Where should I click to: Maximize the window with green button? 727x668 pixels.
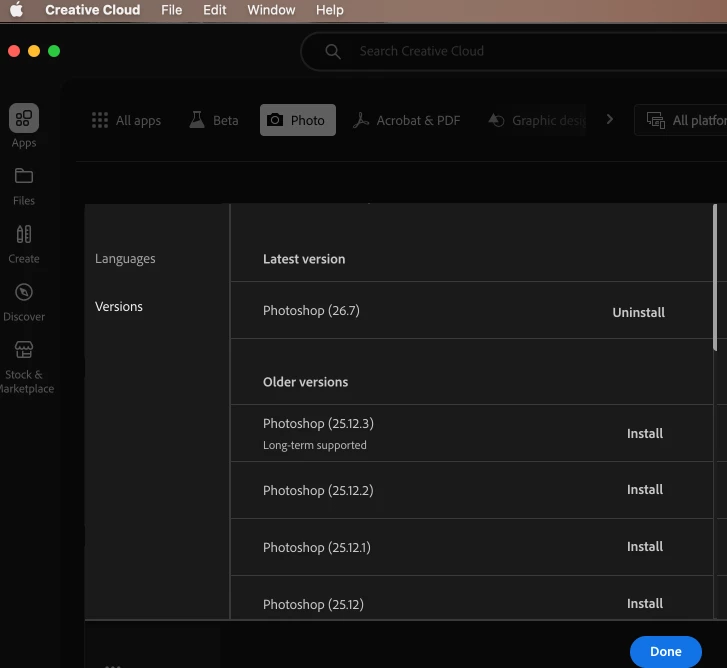point(54,51)
